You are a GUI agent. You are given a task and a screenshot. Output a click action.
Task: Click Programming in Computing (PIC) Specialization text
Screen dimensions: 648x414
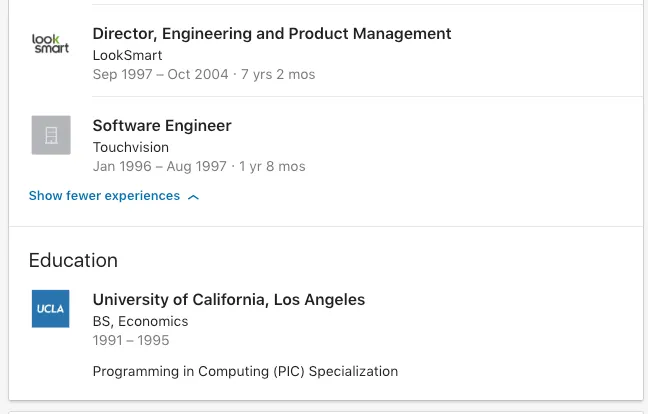(x=245, y=371)
